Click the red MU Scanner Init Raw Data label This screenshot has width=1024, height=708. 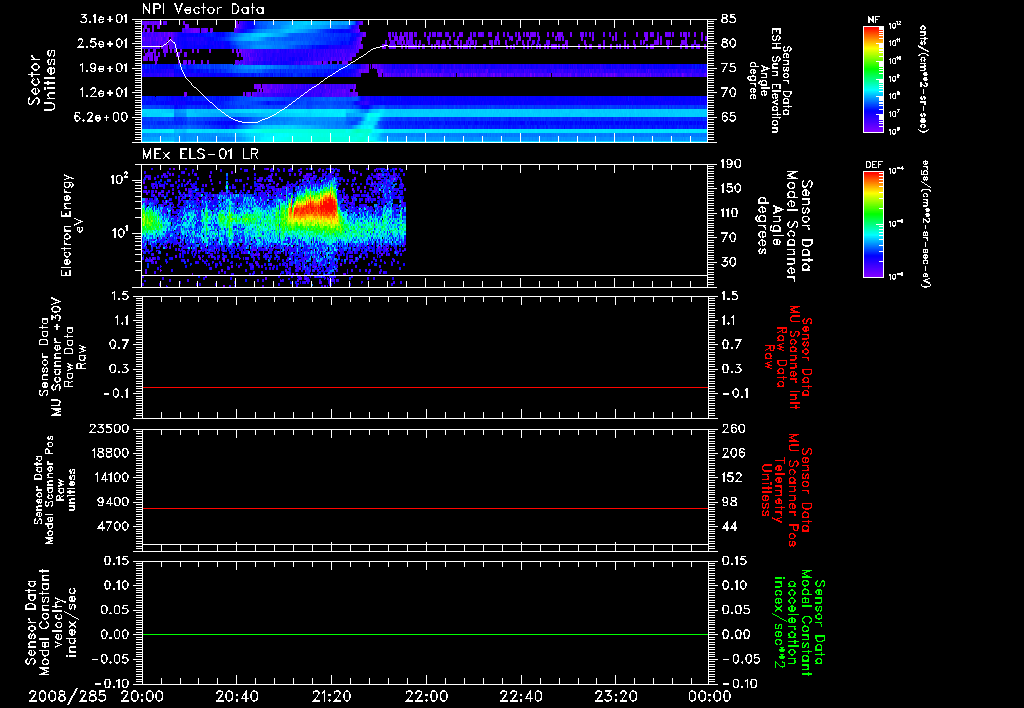pos(788,357)
